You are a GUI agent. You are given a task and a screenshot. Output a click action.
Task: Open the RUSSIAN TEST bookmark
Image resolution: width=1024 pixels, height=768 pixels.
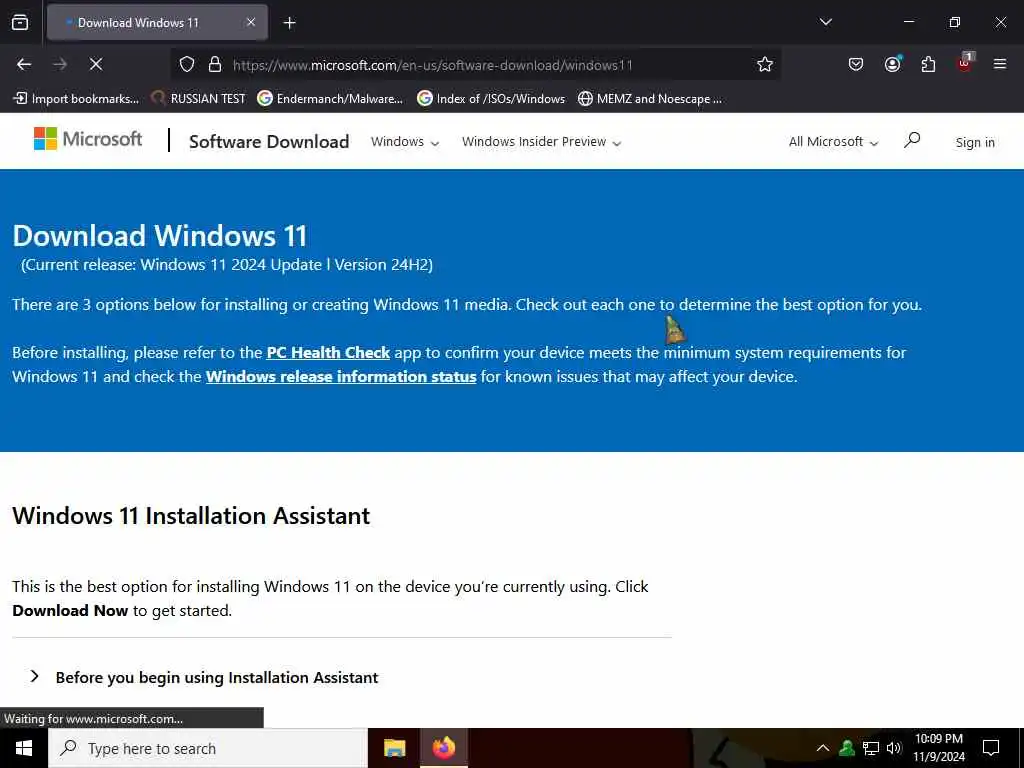tap(199, 99)
